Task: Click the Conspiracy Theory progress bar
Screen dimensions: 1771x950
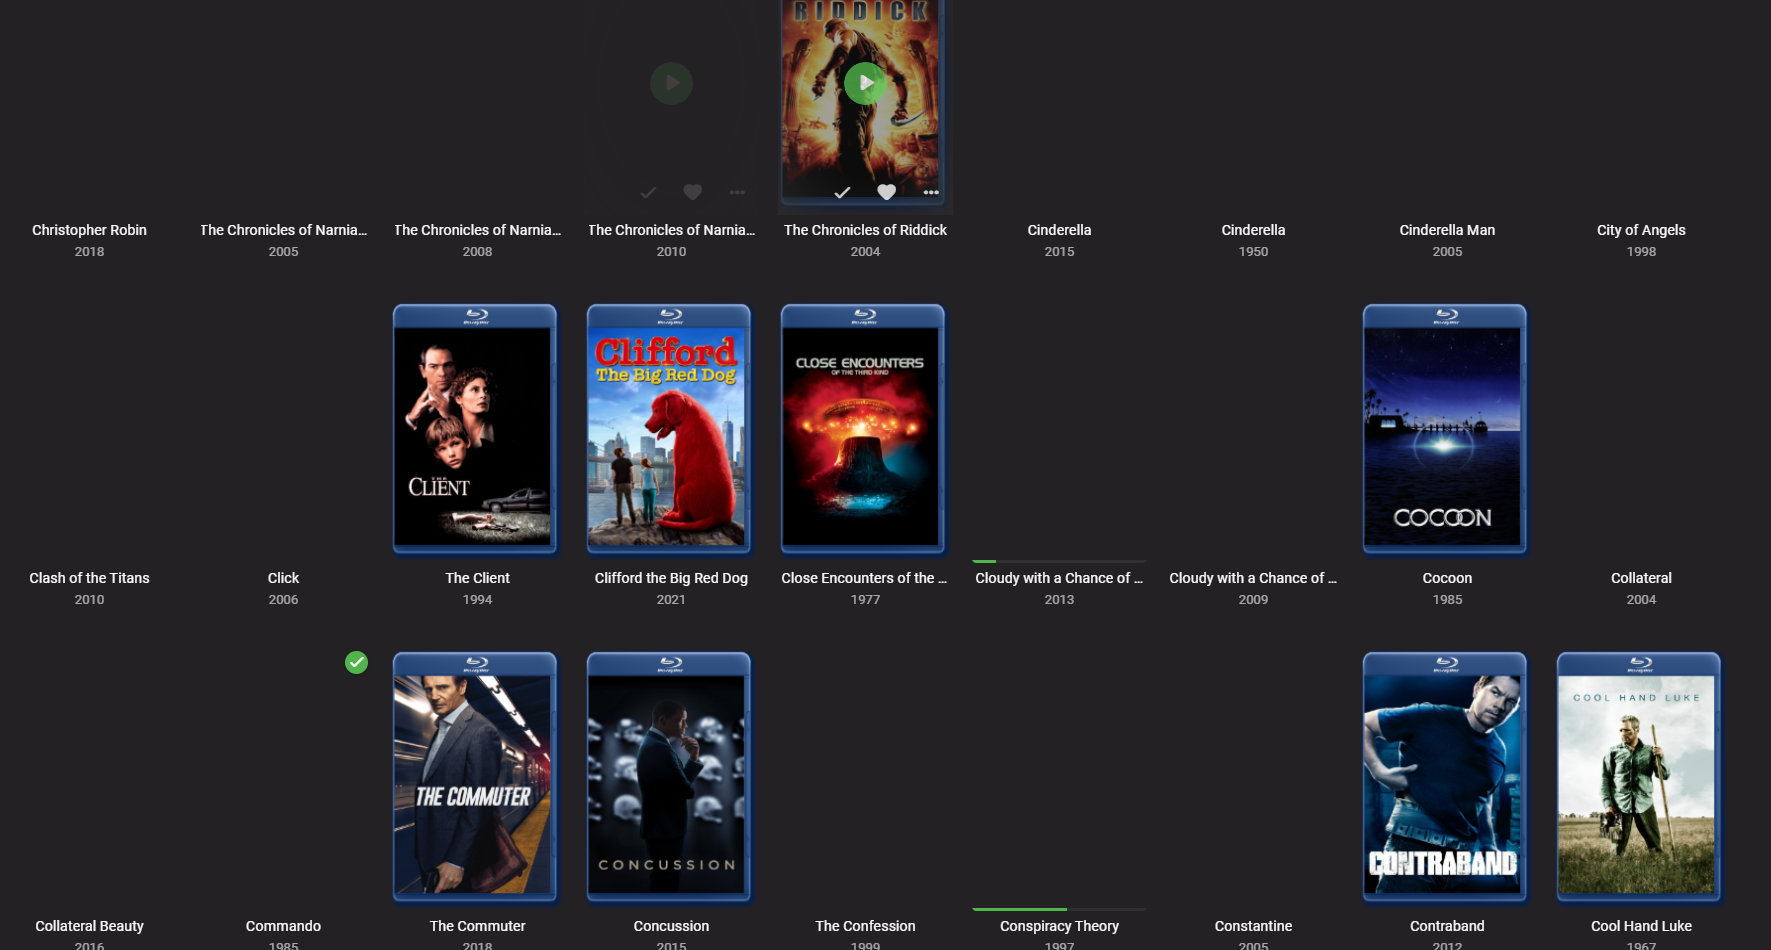Action: [x=1059, y=909]
